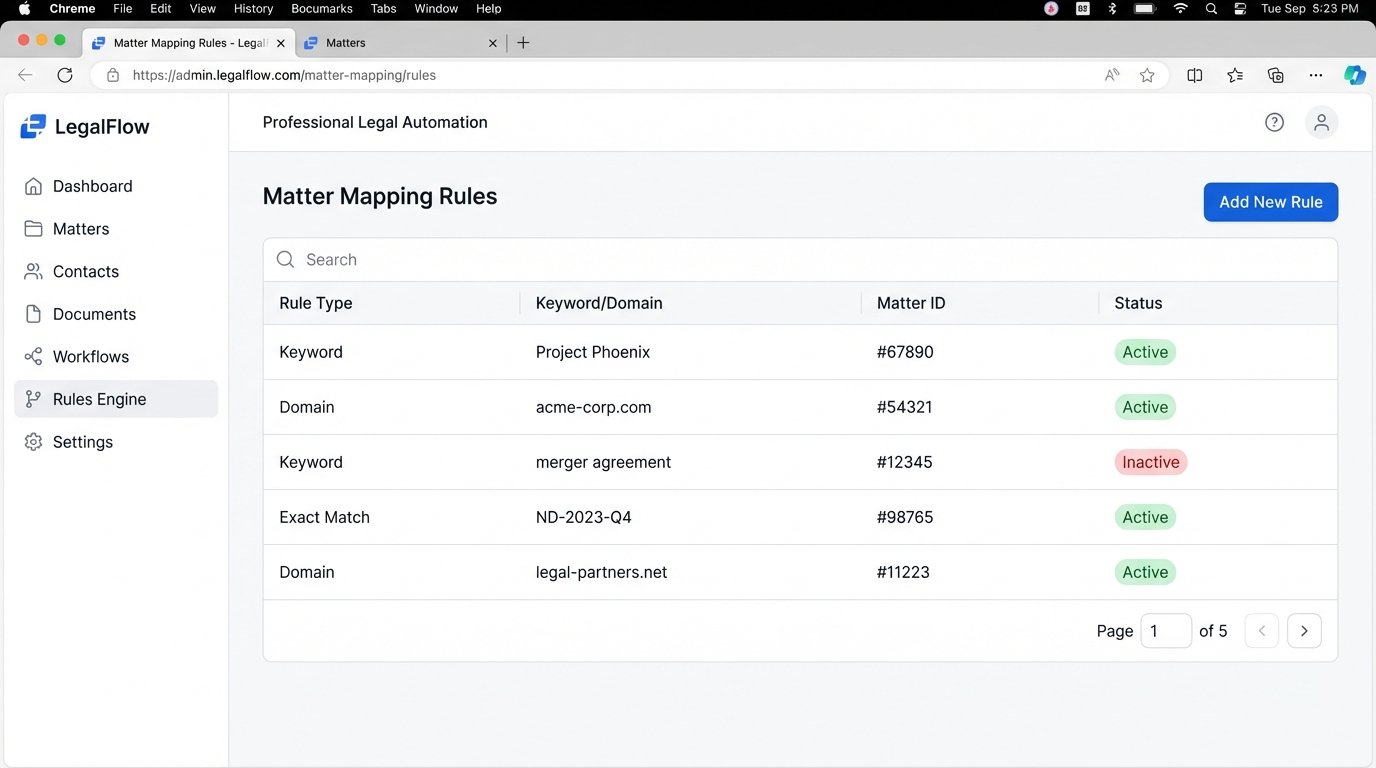
Task: Click the Add New Rule button
Action: coord(1270,201)
